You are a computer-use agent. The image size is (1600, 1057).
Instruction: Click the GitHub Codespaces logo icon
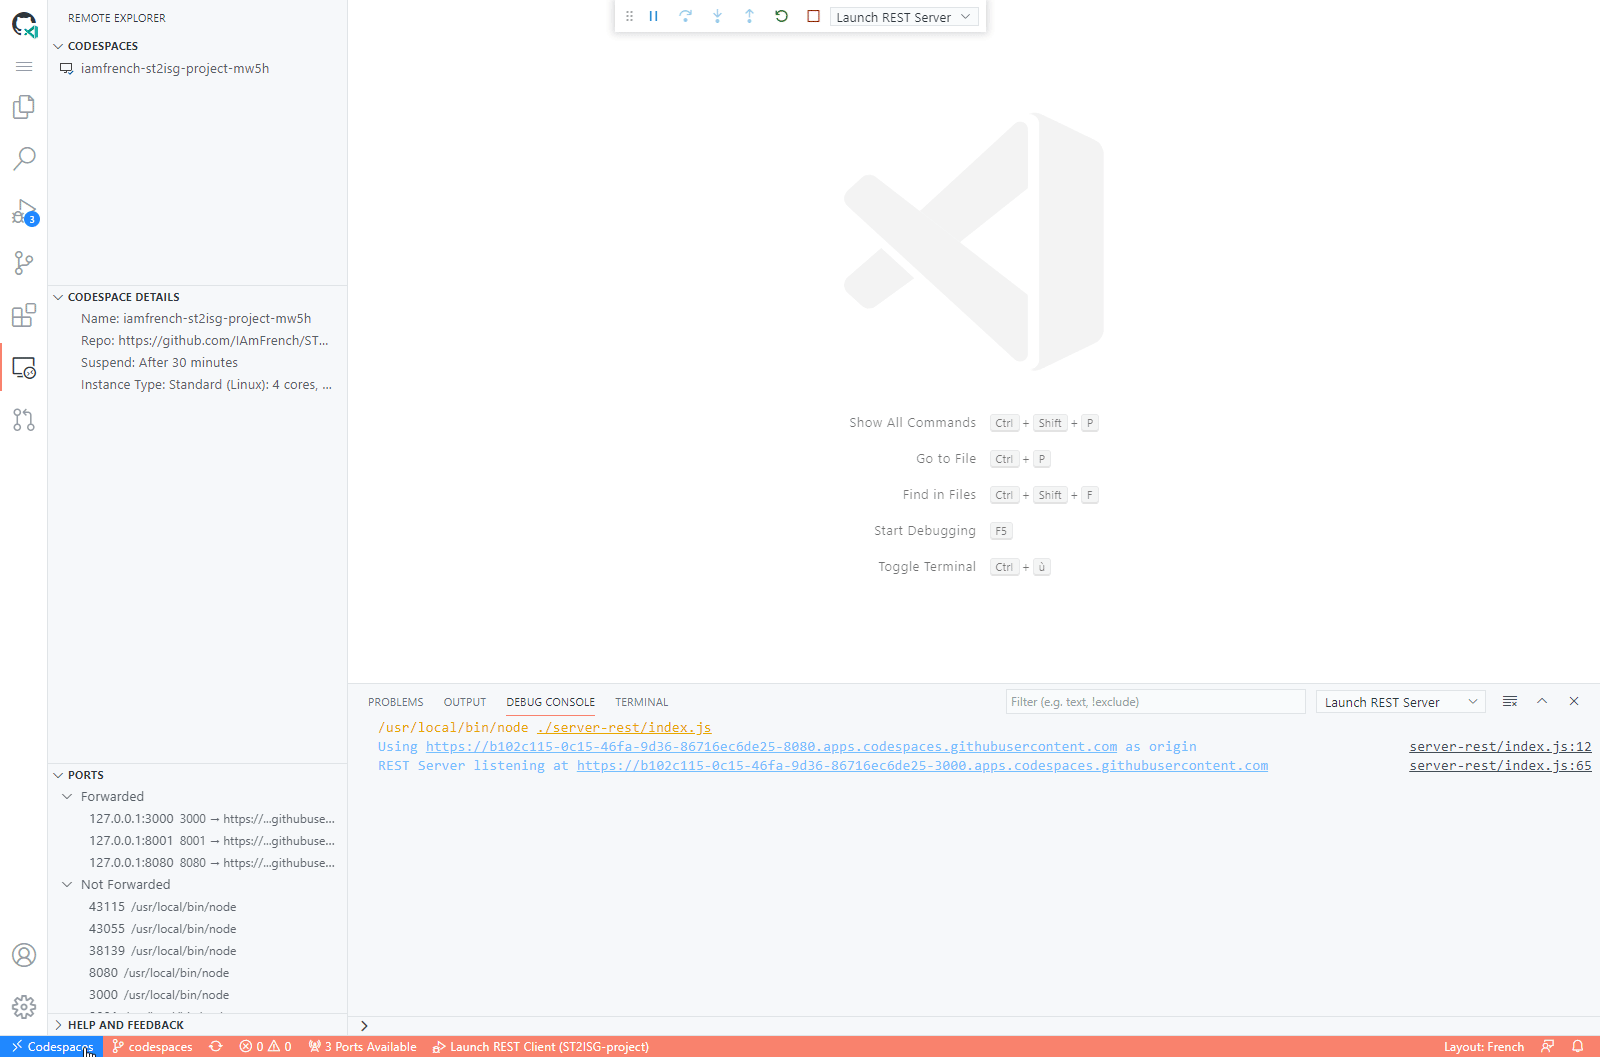(24, 24)
